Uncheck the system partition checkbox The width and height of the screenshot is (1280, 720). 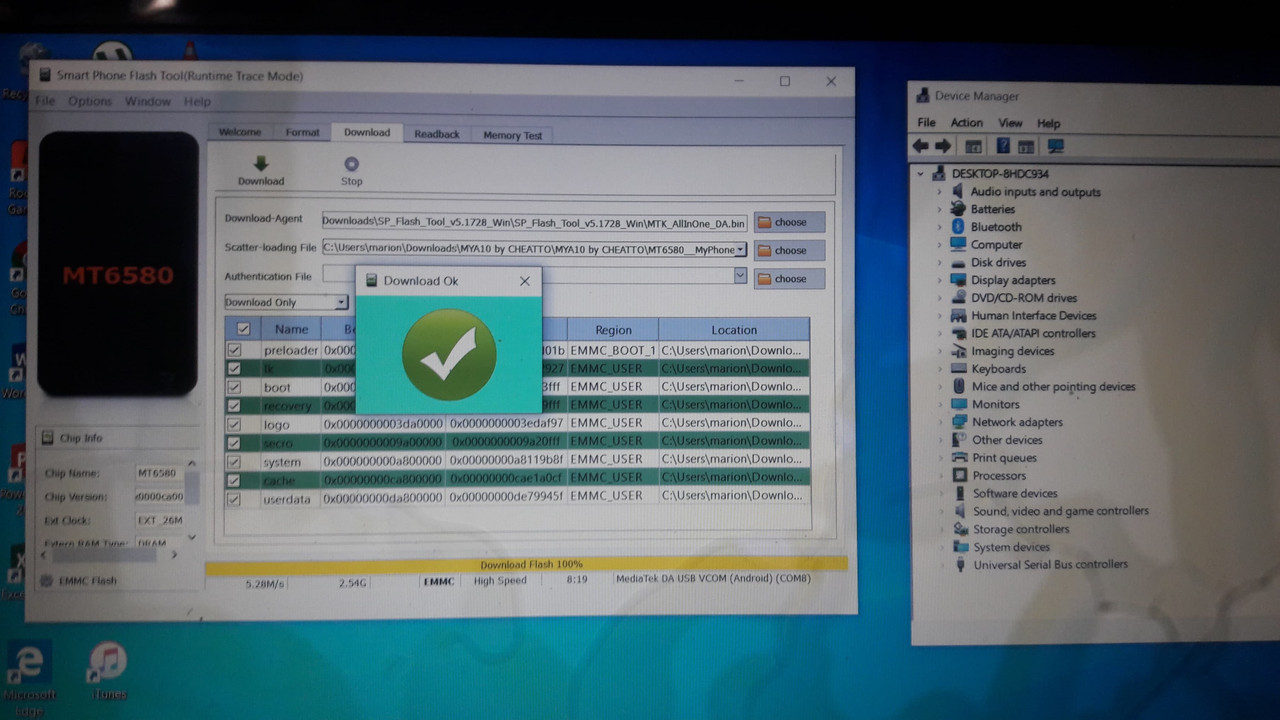coord(234,462)
